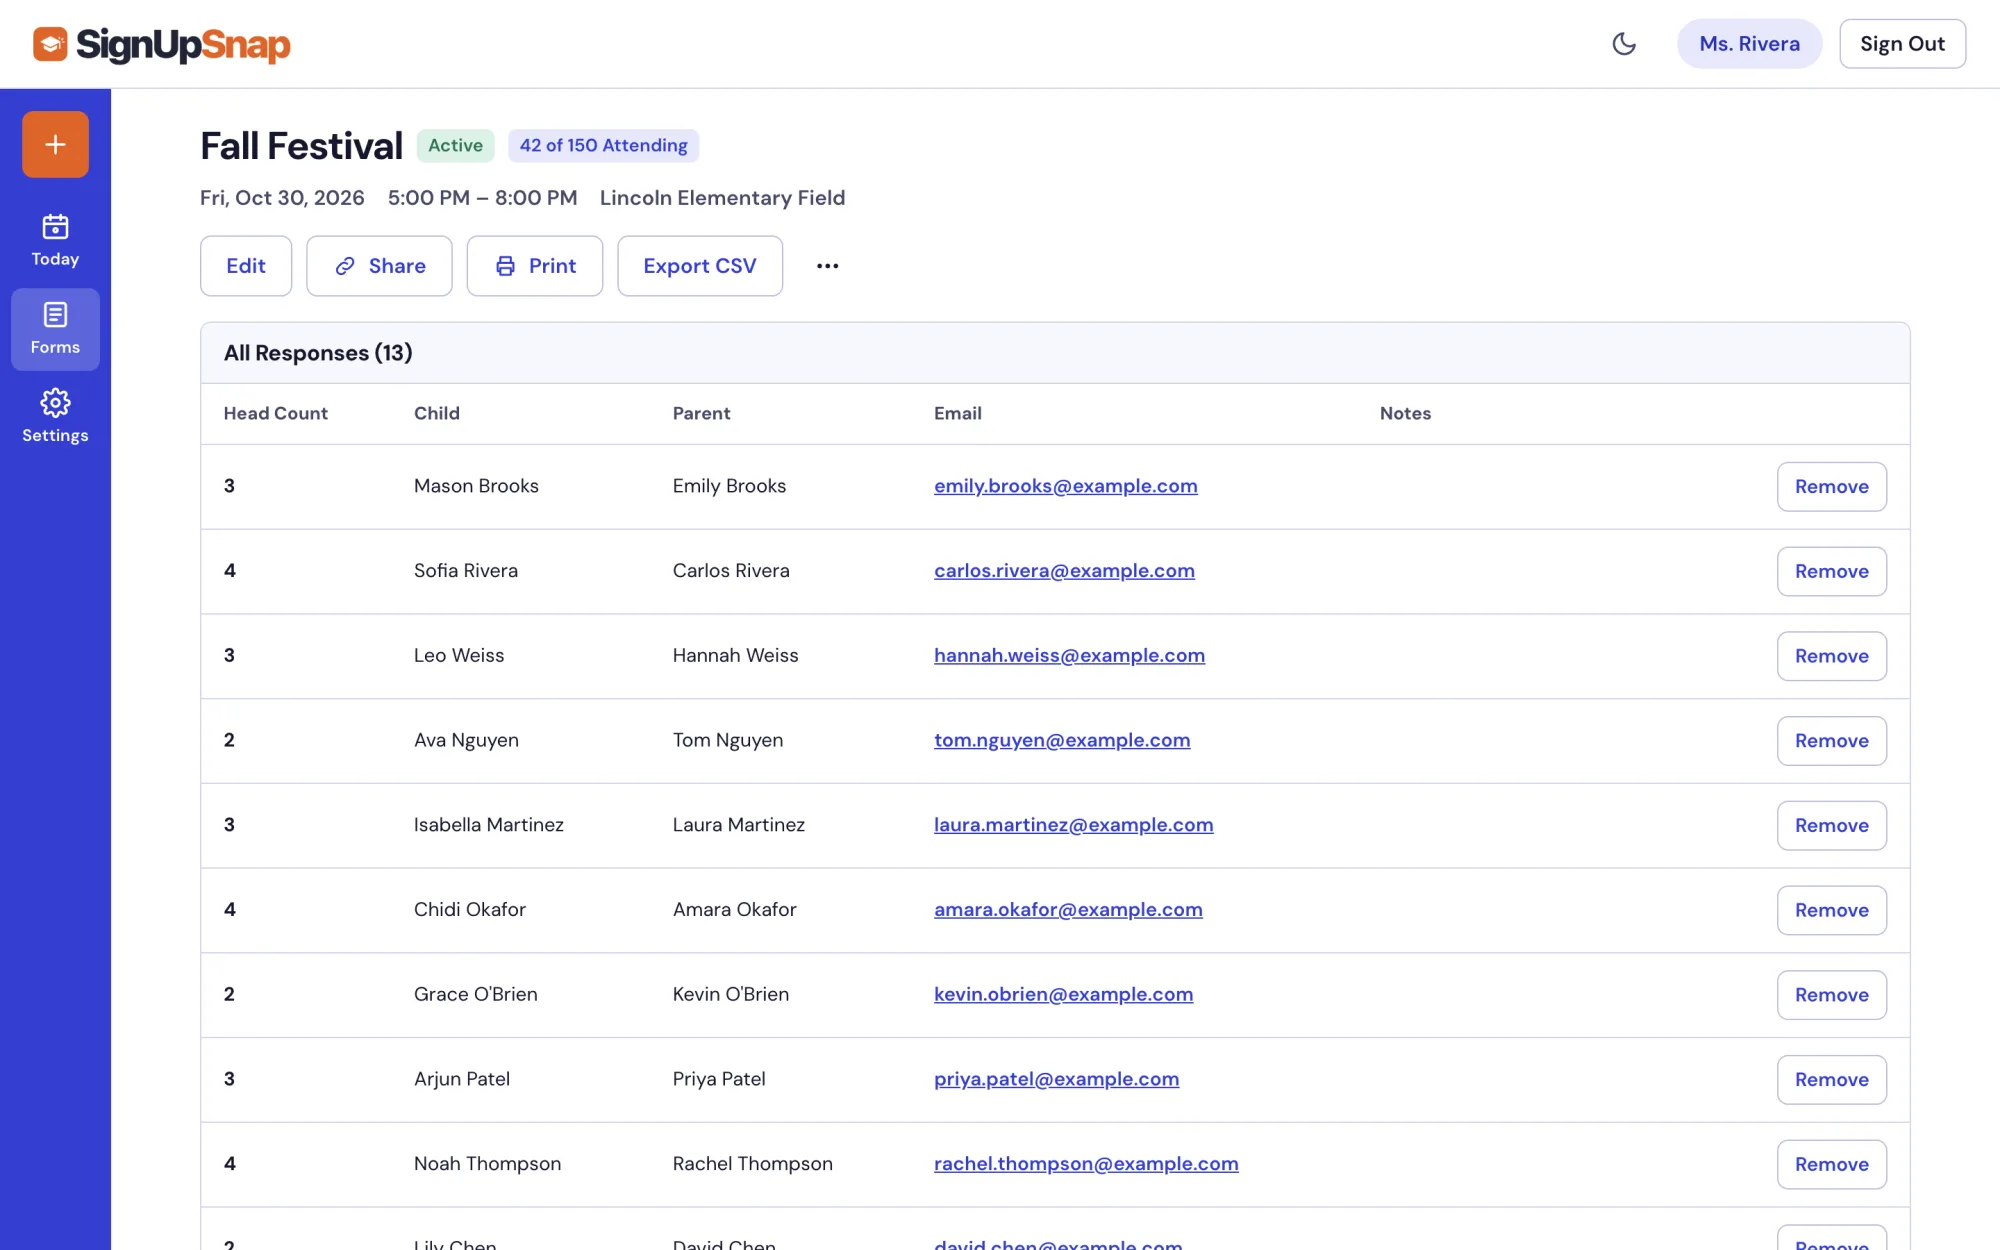Email amara.okafor@example.com
This screenshot has width=2000, height=1250.
tap(1068, 910)
